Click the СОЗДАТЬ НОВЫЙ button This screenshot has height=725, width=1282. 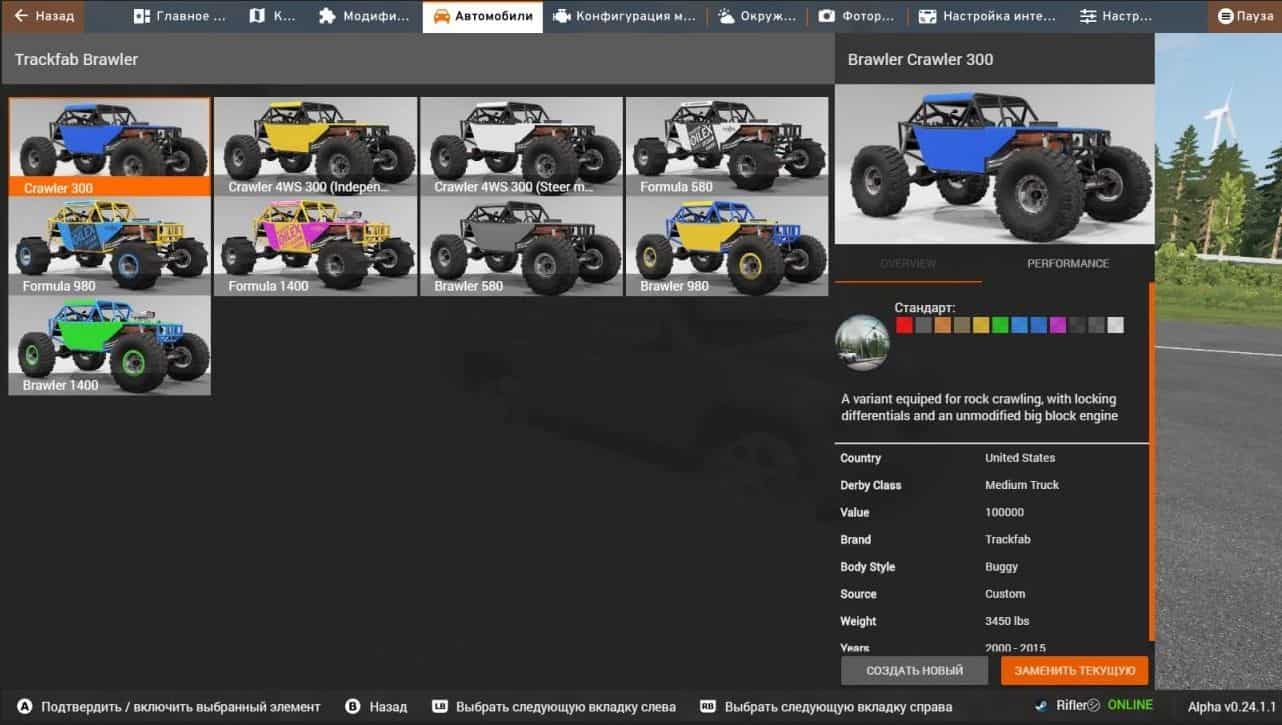(914, 670)
